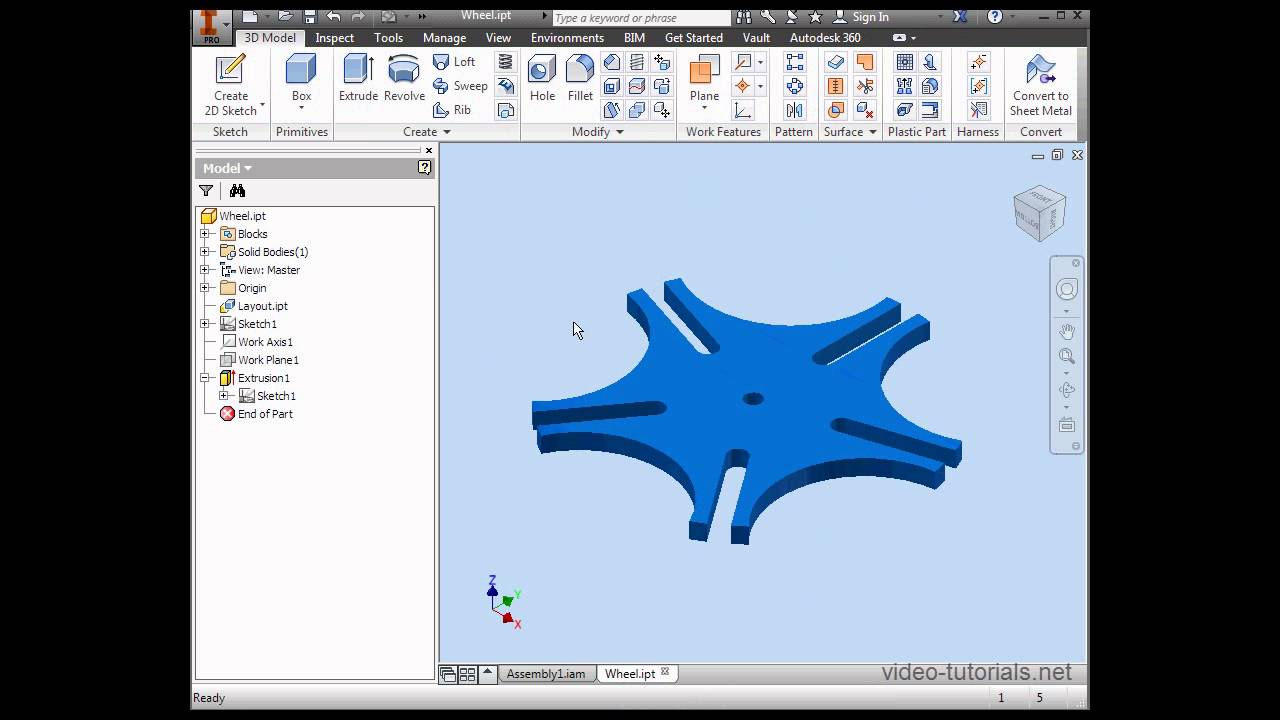The image size is (1280, 720).
Task: Open the Full Navigation Wheel
Action: 1067,290
